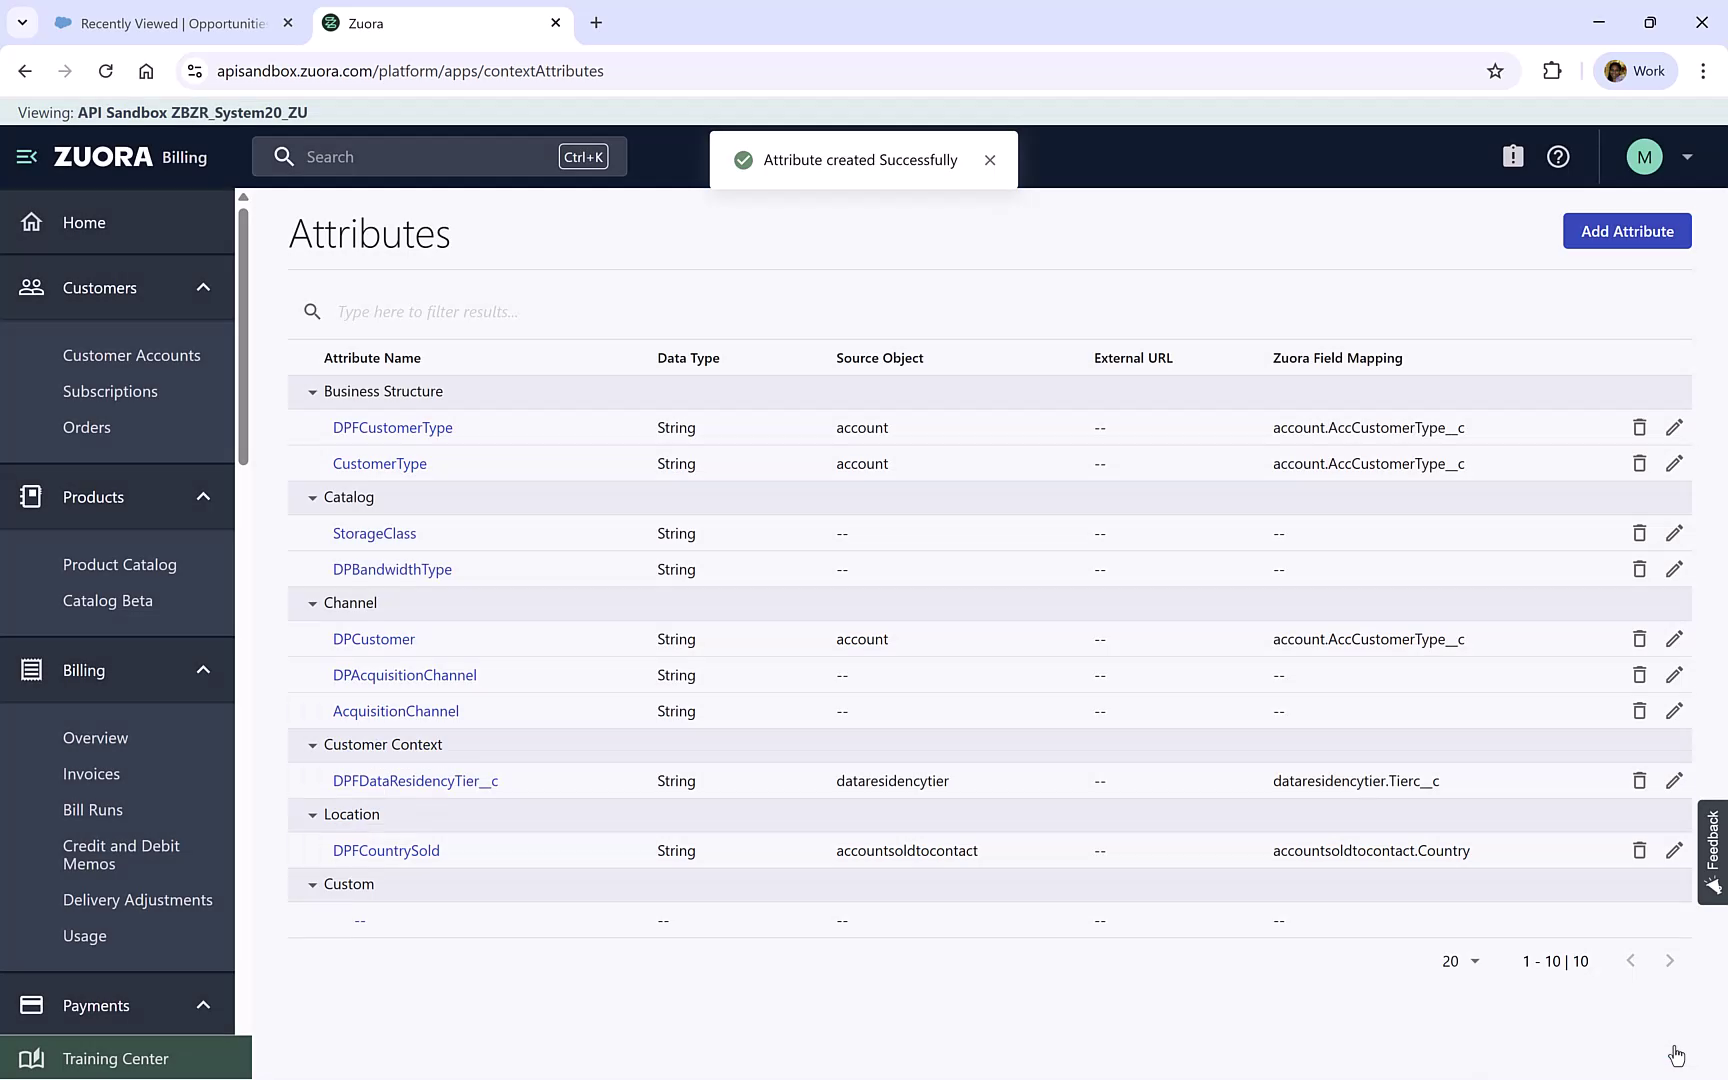Open the DPFCountrySold attribute link
The width and height of the screenshot is (1728, 1080).
(x=386, y=850)
